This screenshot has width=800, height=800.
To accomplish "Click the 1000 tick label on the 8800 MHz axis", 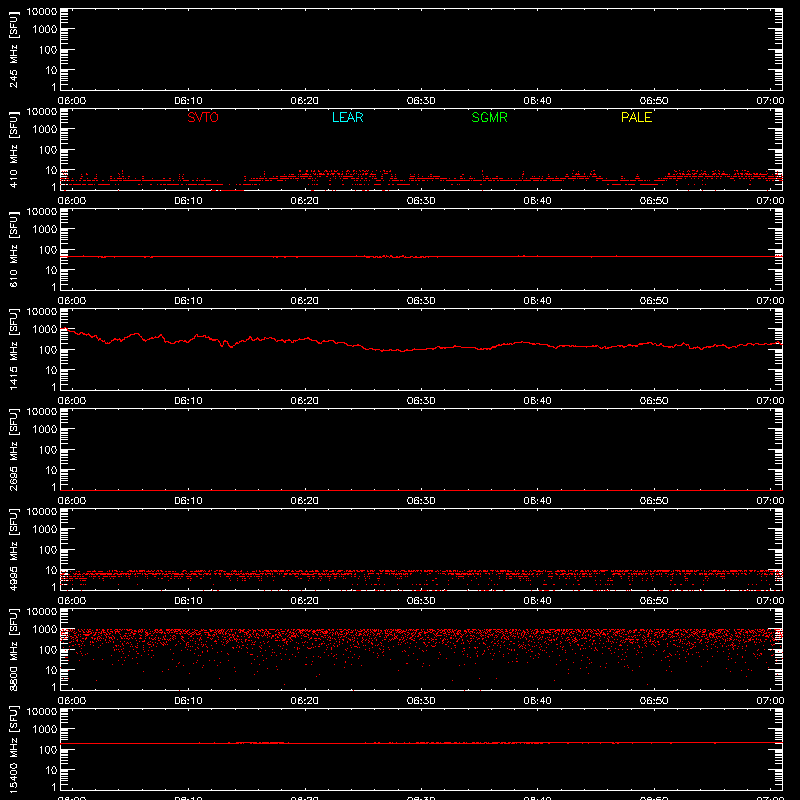I will (45, 630).
